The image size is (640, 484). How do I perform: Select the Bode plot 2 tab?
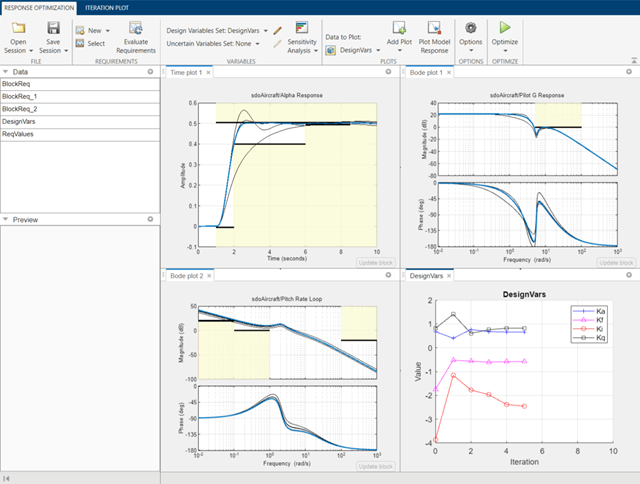tap(187, 275)
